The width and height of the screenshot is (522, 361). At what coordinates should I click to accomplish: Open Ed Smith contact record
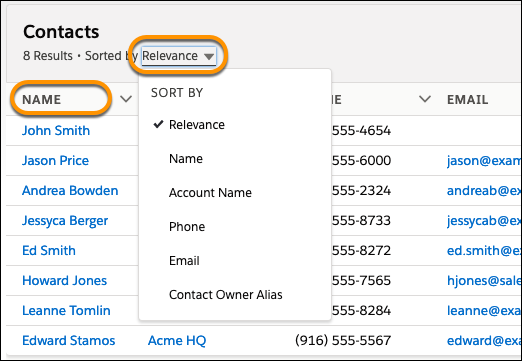tap(49, 250)
